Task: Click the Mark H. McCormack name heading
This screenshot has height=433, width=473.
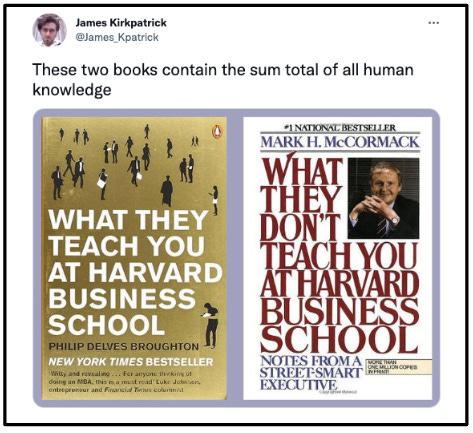Action: (340, 142)
